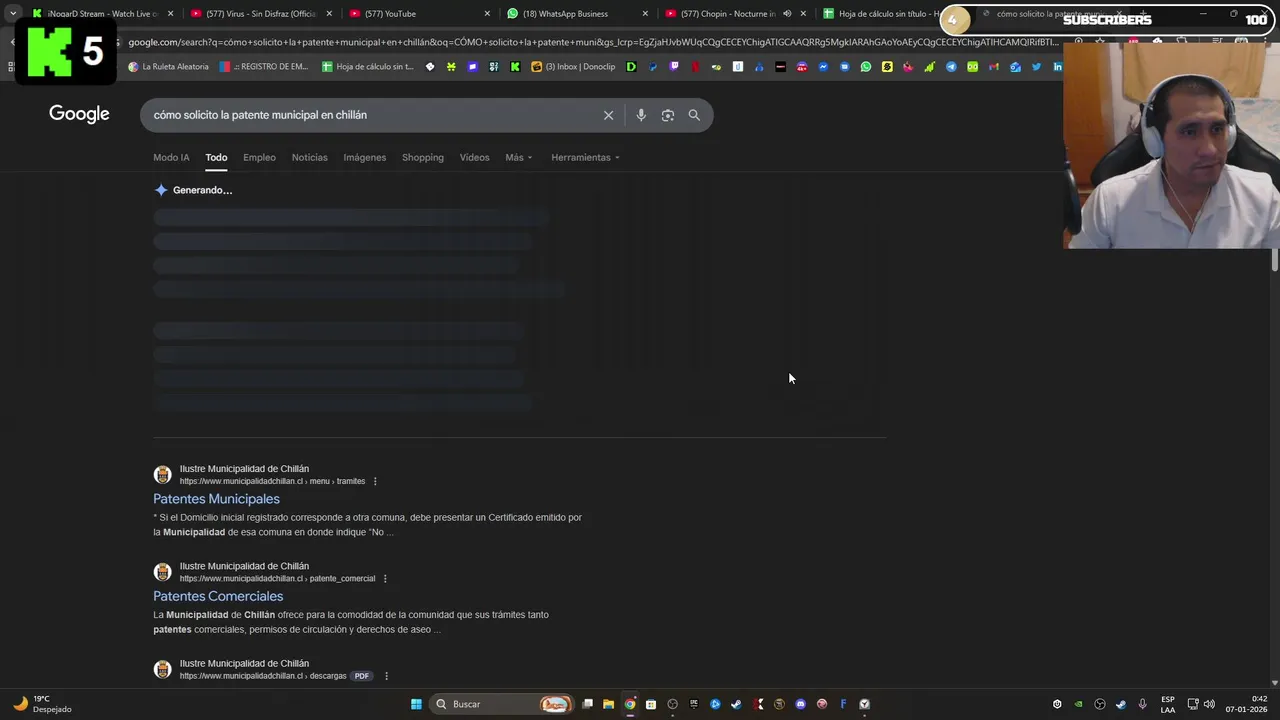
Task: Open options menu for descargas PDF result
Action: tap(386, 676)
